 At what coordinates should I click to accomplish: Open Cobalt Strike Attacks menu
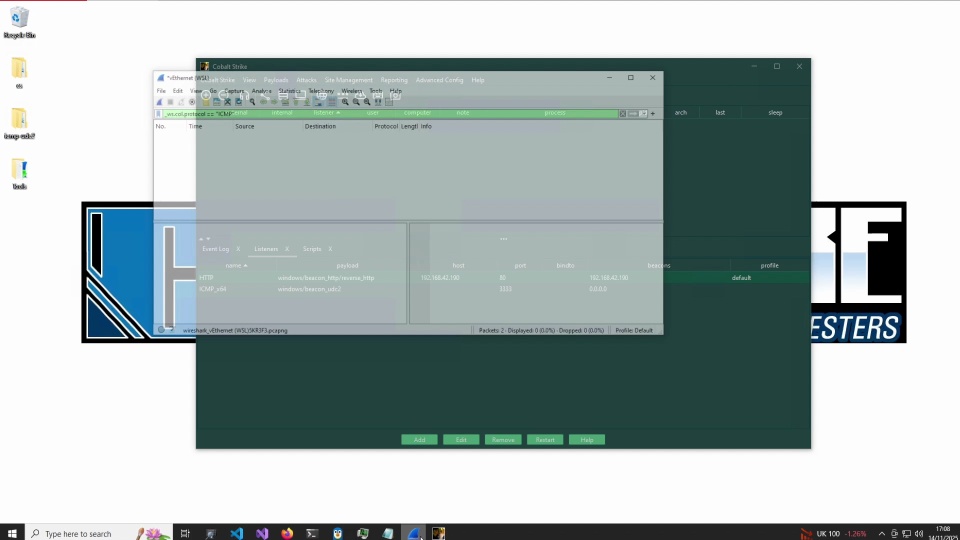[x=306, y=80]
